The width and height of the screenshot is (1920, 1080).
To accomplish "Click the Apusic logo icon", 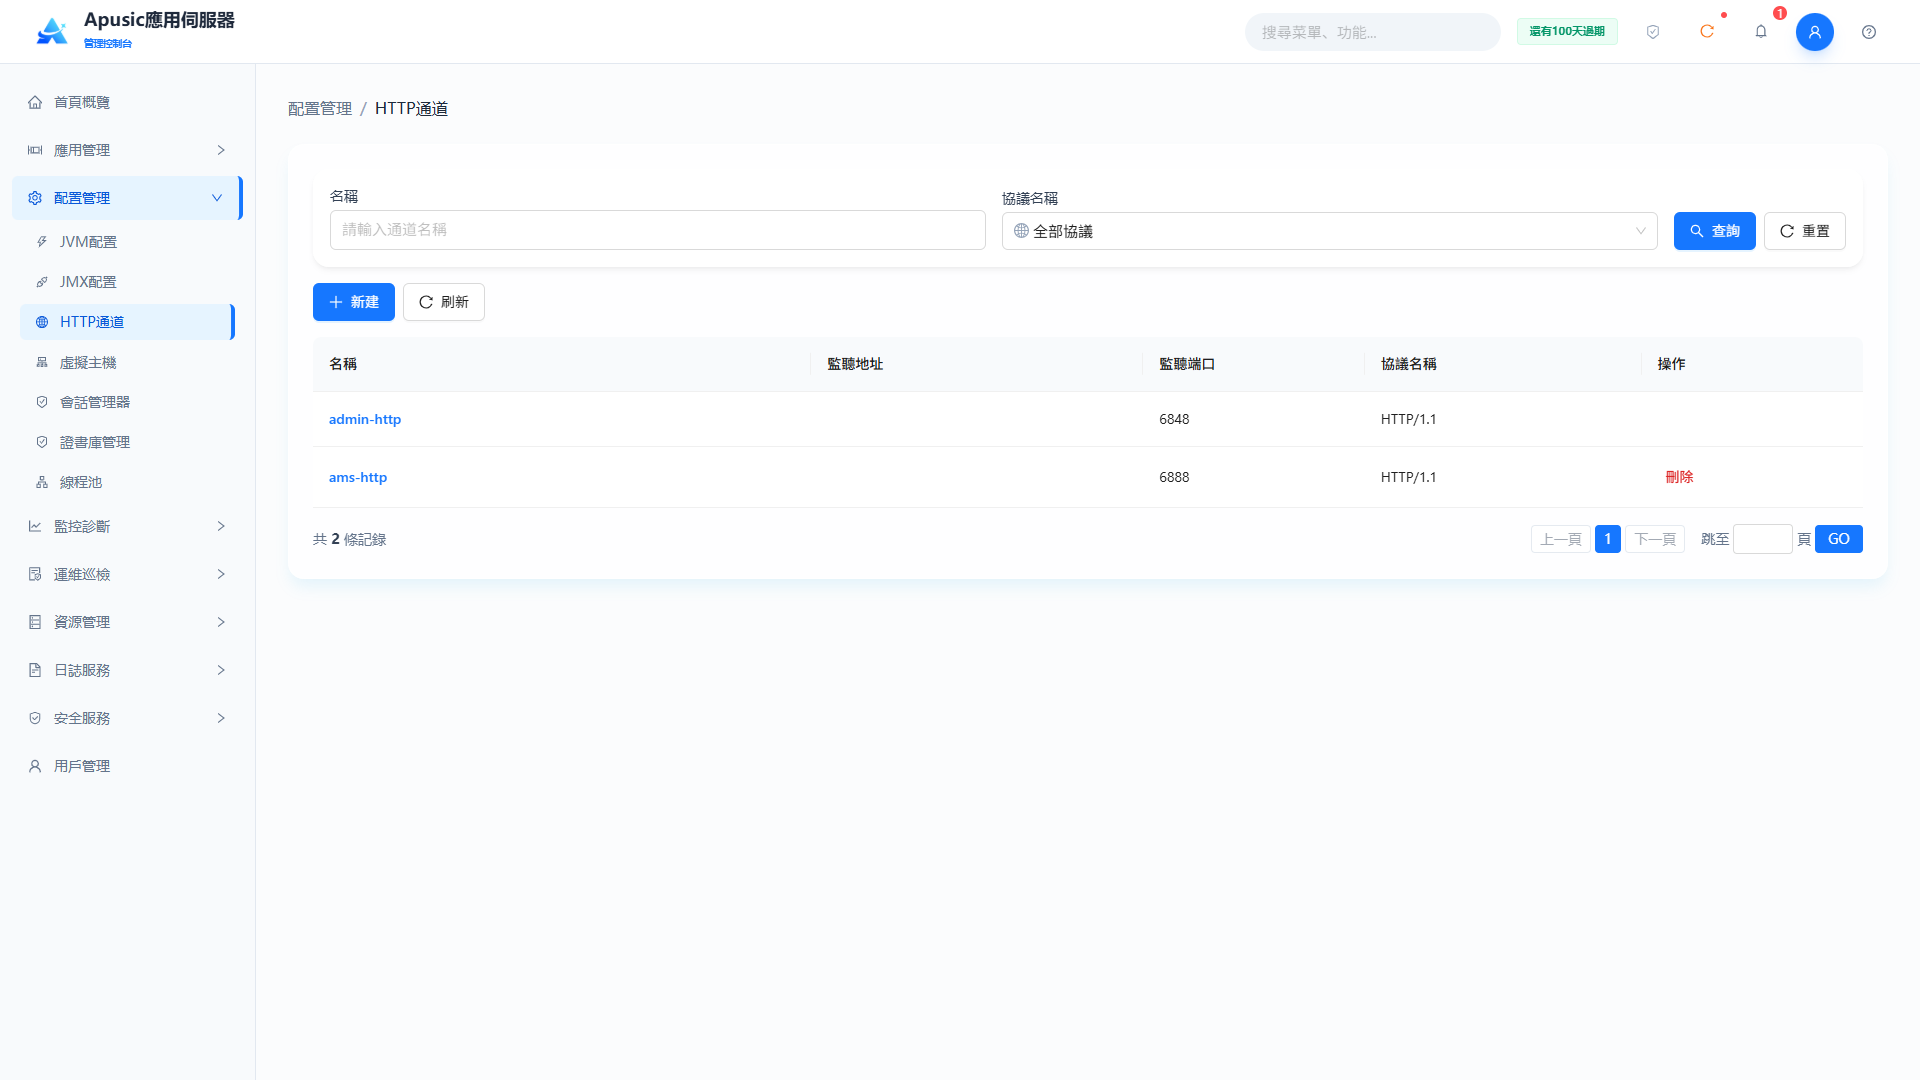I will pos(52,31).
